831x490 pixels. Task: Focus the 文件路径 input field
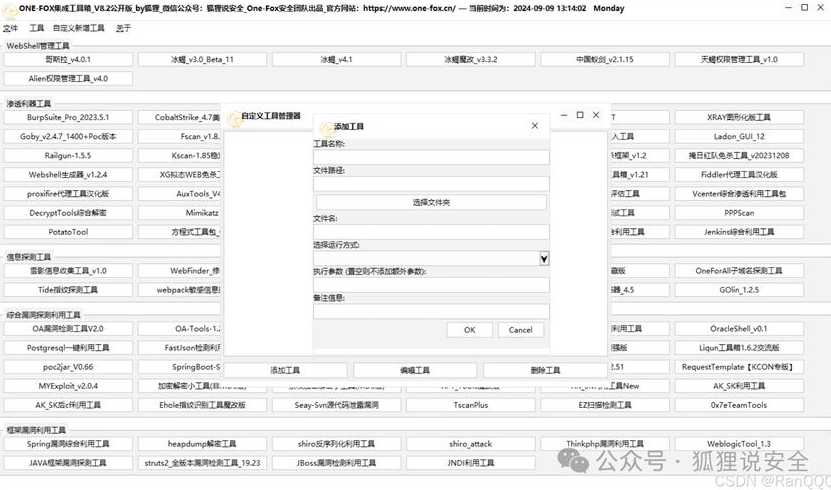point(431,184)
